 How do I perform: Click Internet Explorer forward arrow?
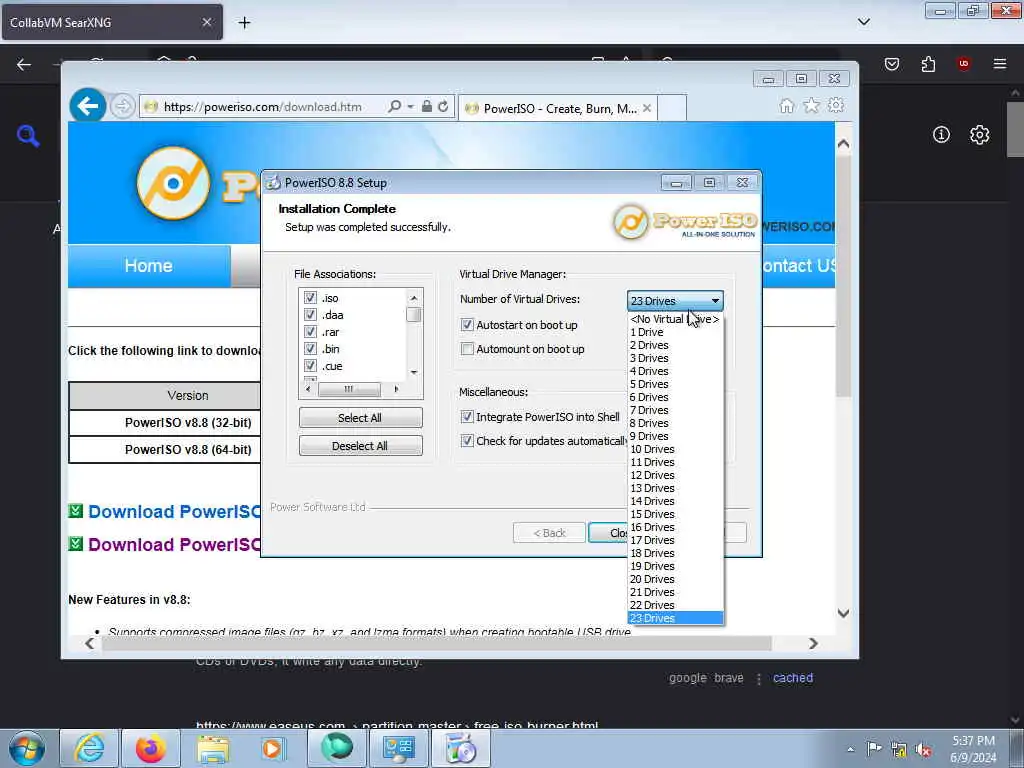click(122, 106)
